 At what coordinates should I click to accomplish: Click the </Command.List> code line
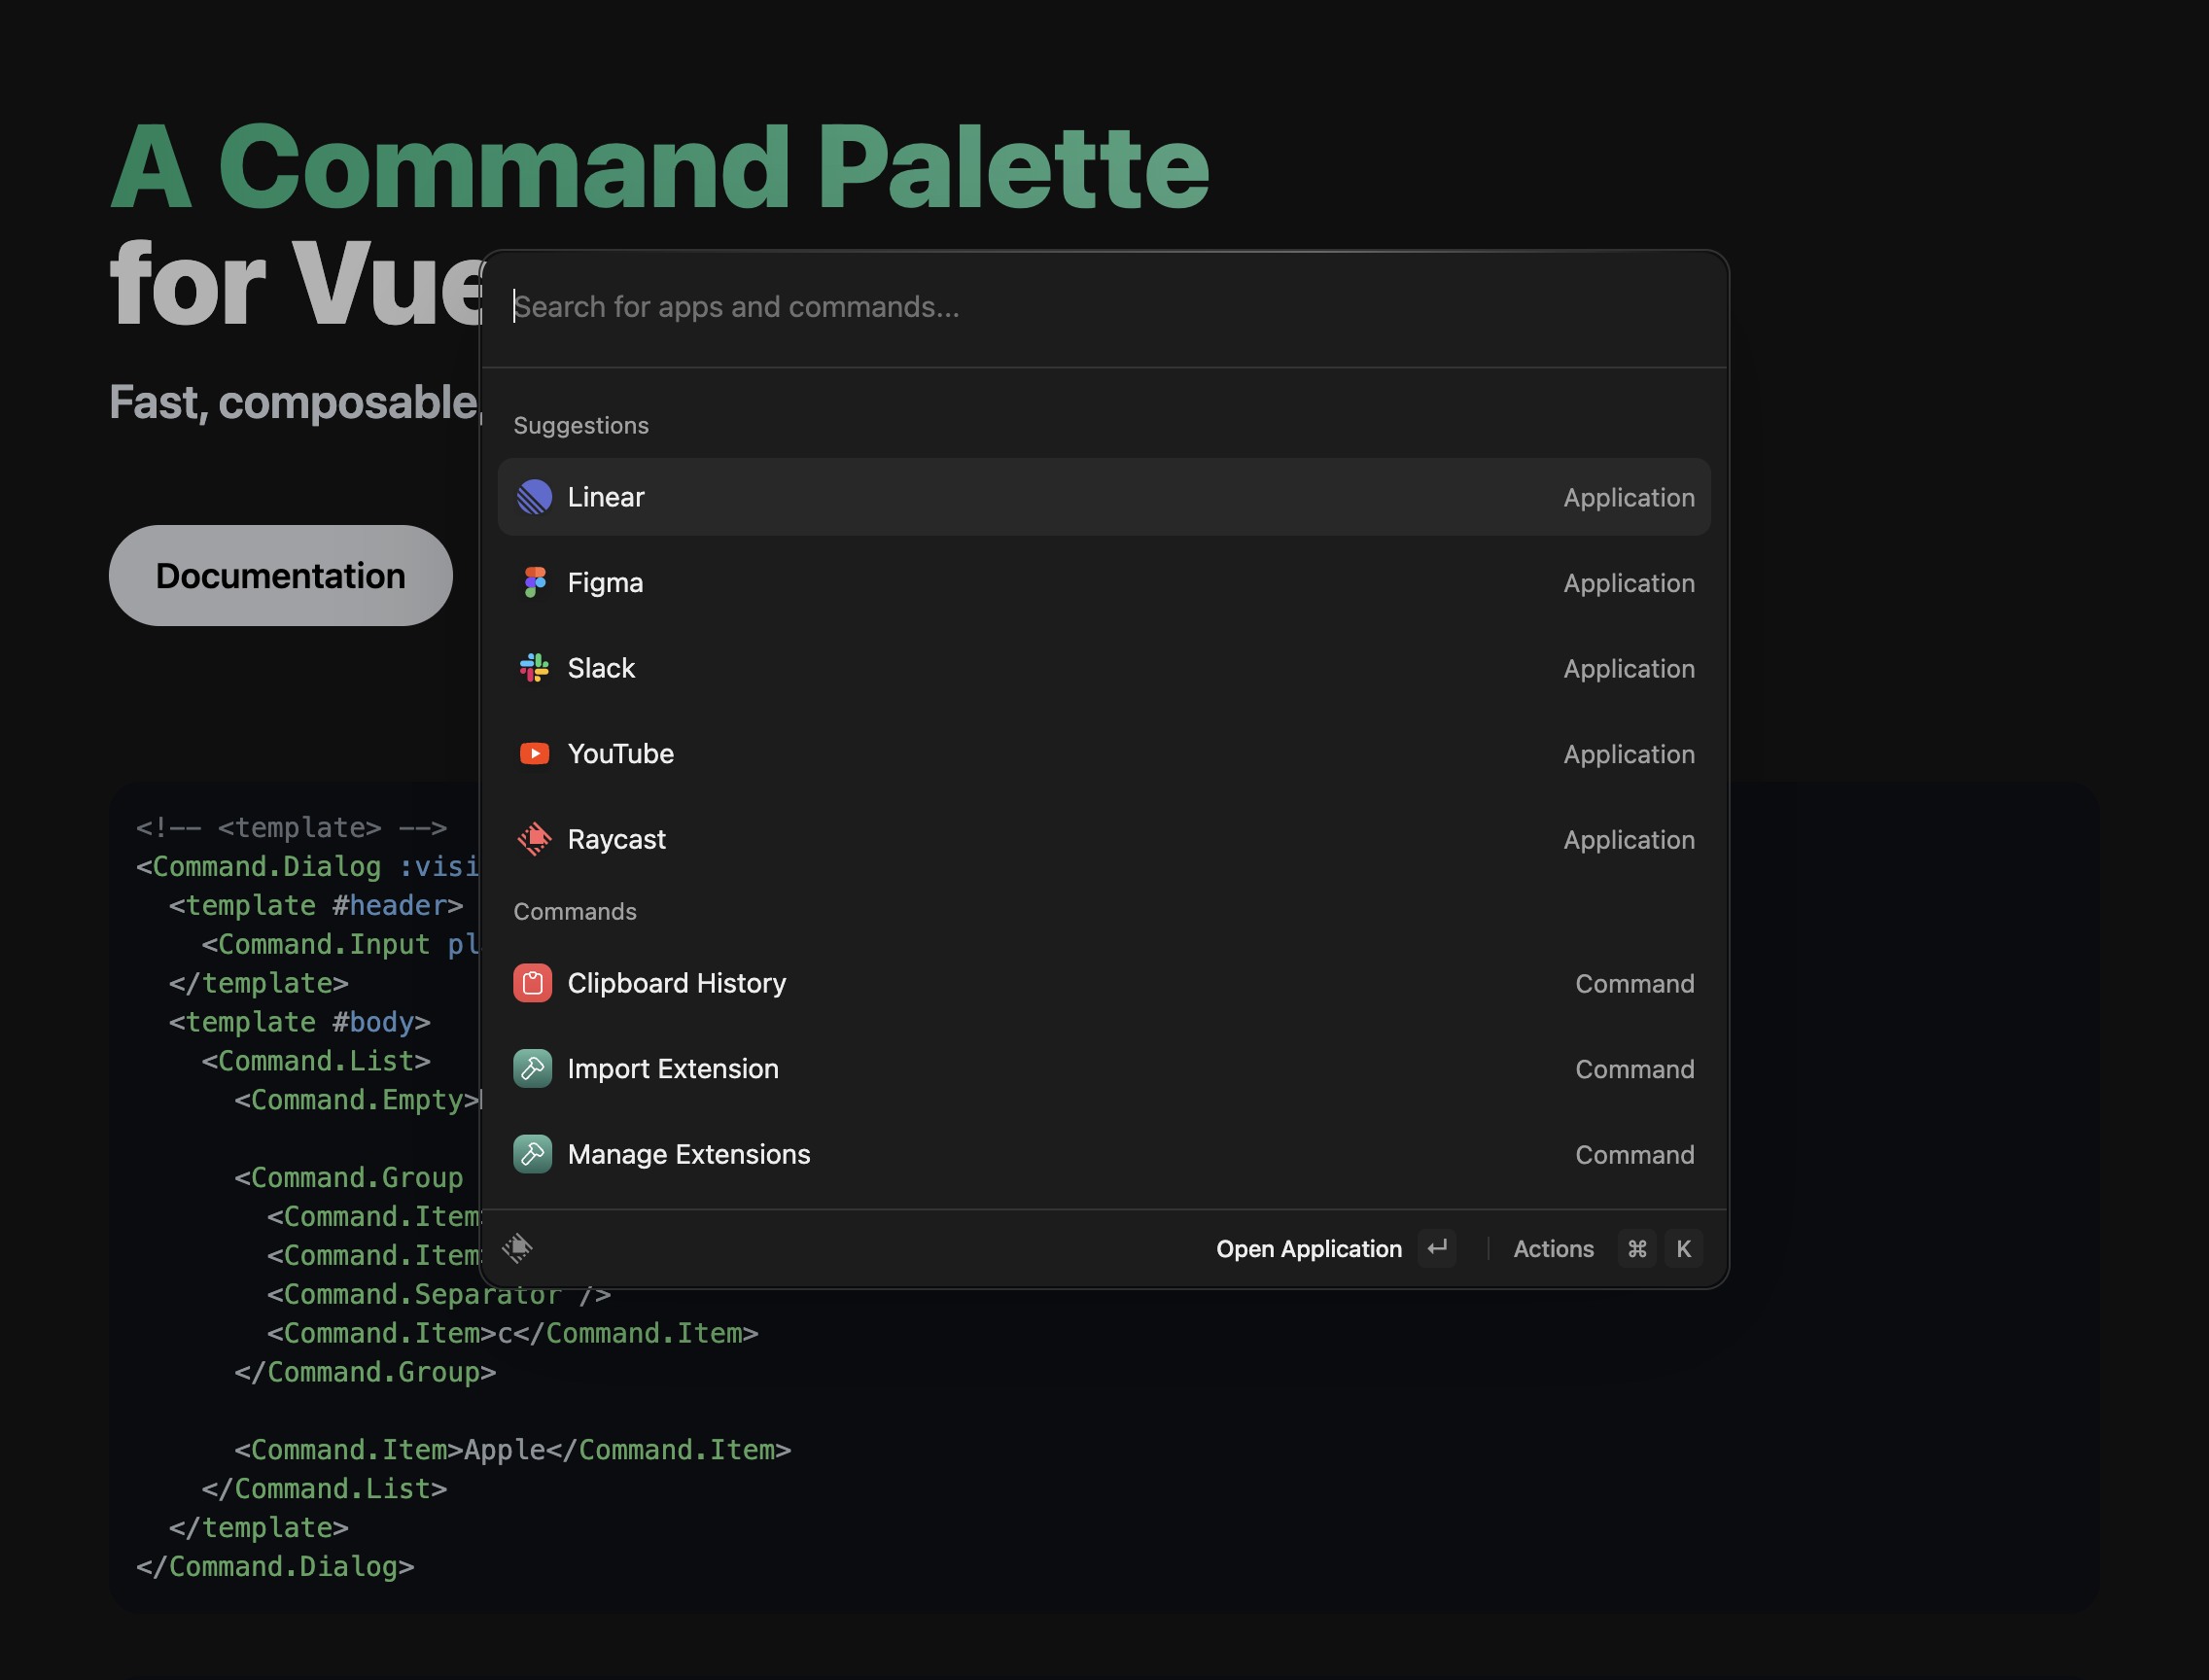click(324, 1489)
